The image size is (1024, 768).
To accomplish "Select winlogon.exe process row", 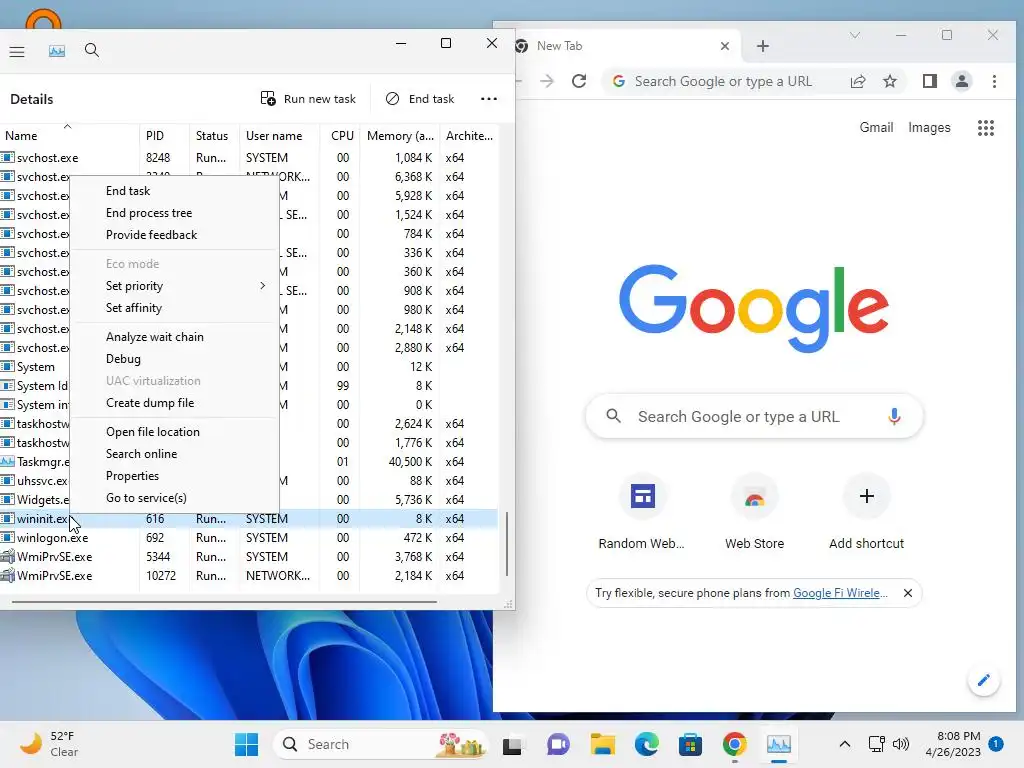I will (x=249, y=537).
